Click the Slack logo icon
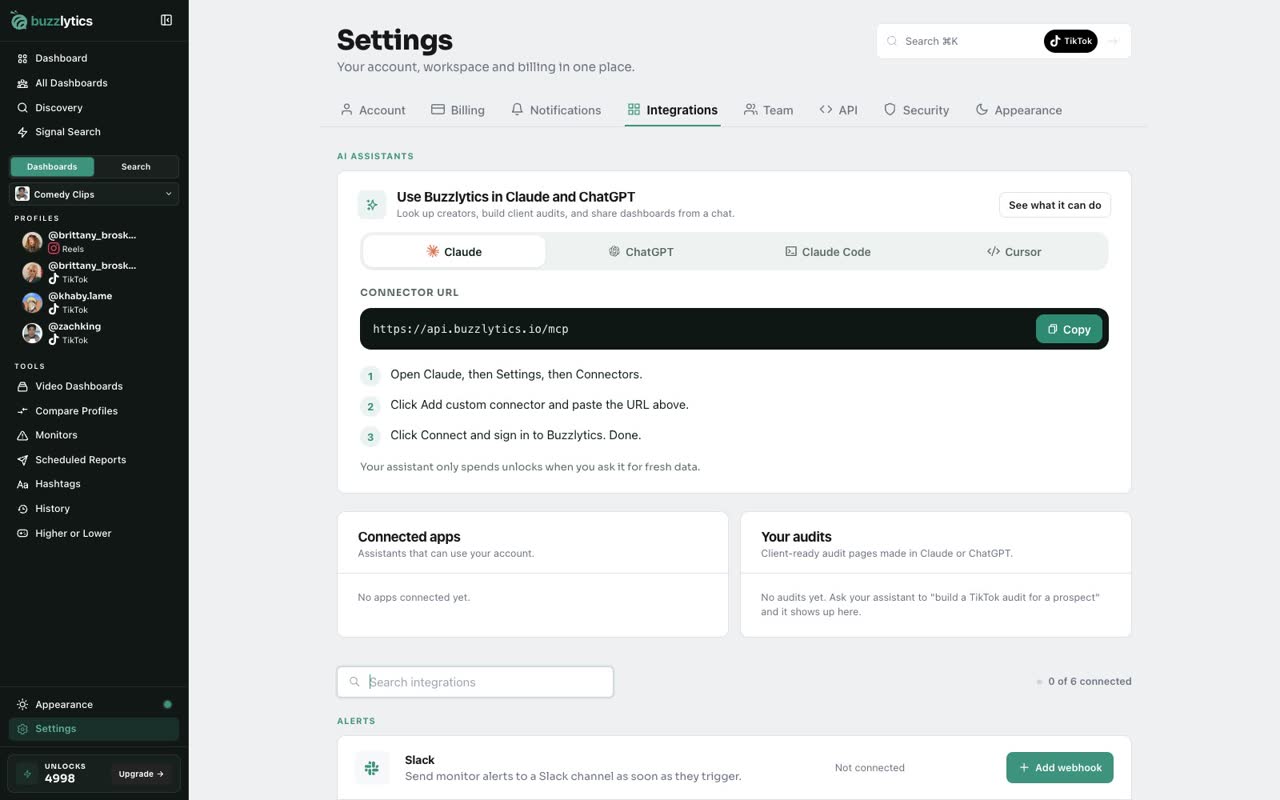Image resolution: width=1280 pixels, height=800 pixels. (x=372, y=768)
